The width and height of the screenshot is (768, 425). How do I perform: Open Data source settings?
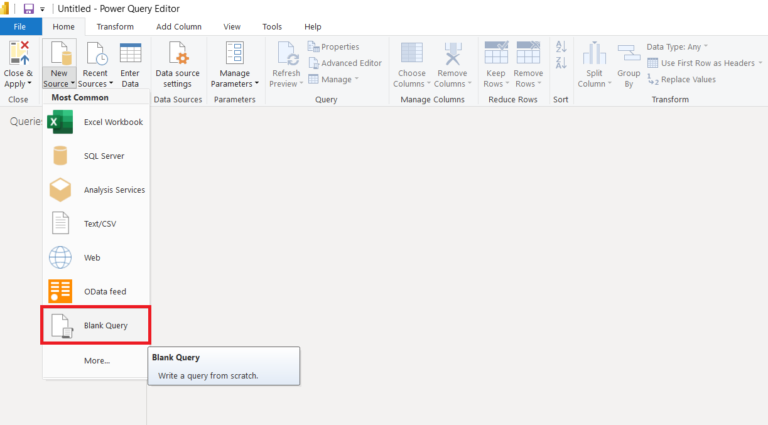coord(177,65)
